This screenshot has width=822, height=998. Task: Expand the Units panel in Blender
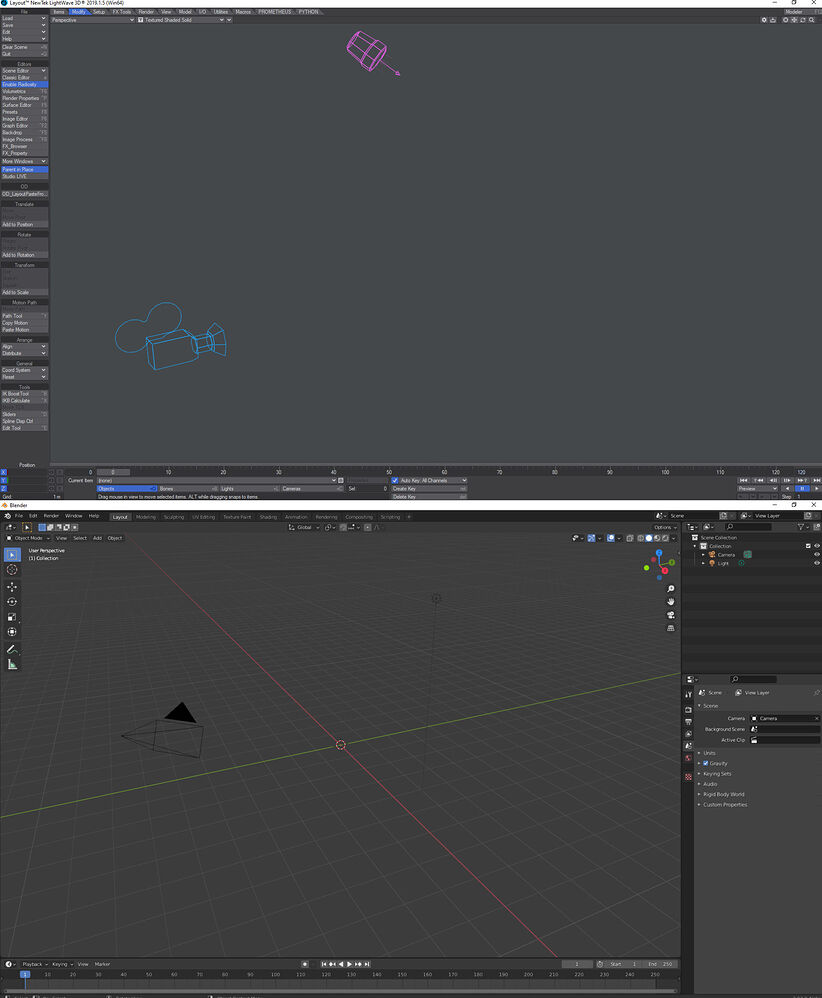click(x=709, y=753)
